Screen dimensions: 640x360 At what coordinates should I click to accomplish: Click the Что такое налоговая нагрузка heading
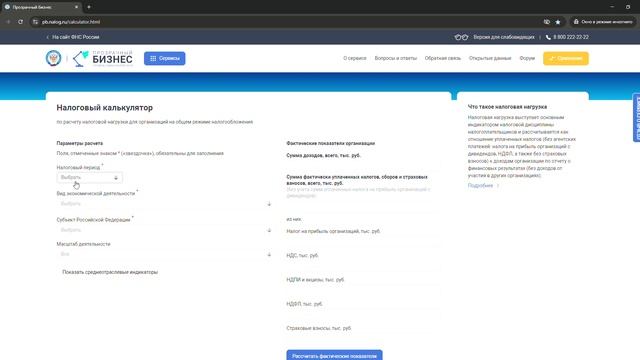(507, 107)
